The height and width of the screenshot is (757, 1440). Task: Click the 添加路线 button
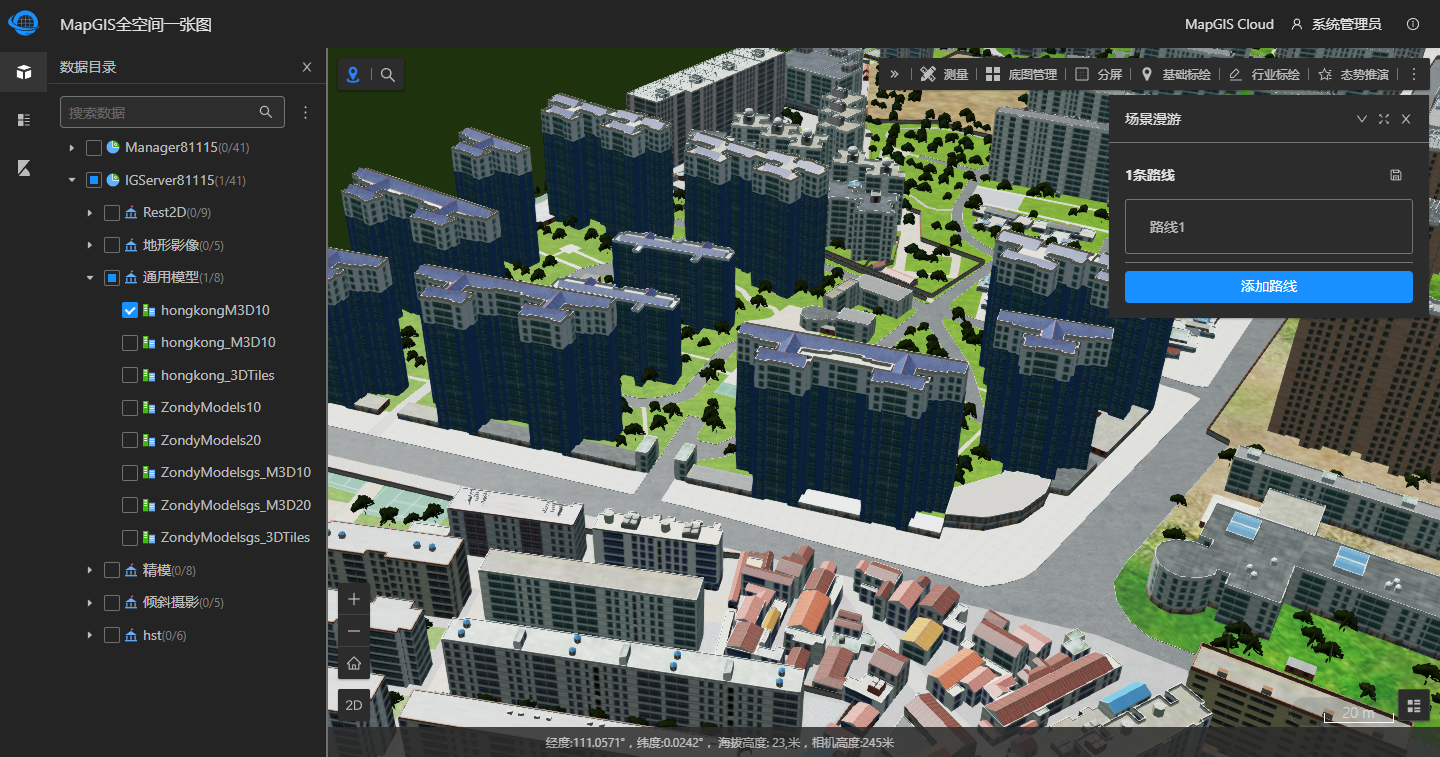(1268, 286)
